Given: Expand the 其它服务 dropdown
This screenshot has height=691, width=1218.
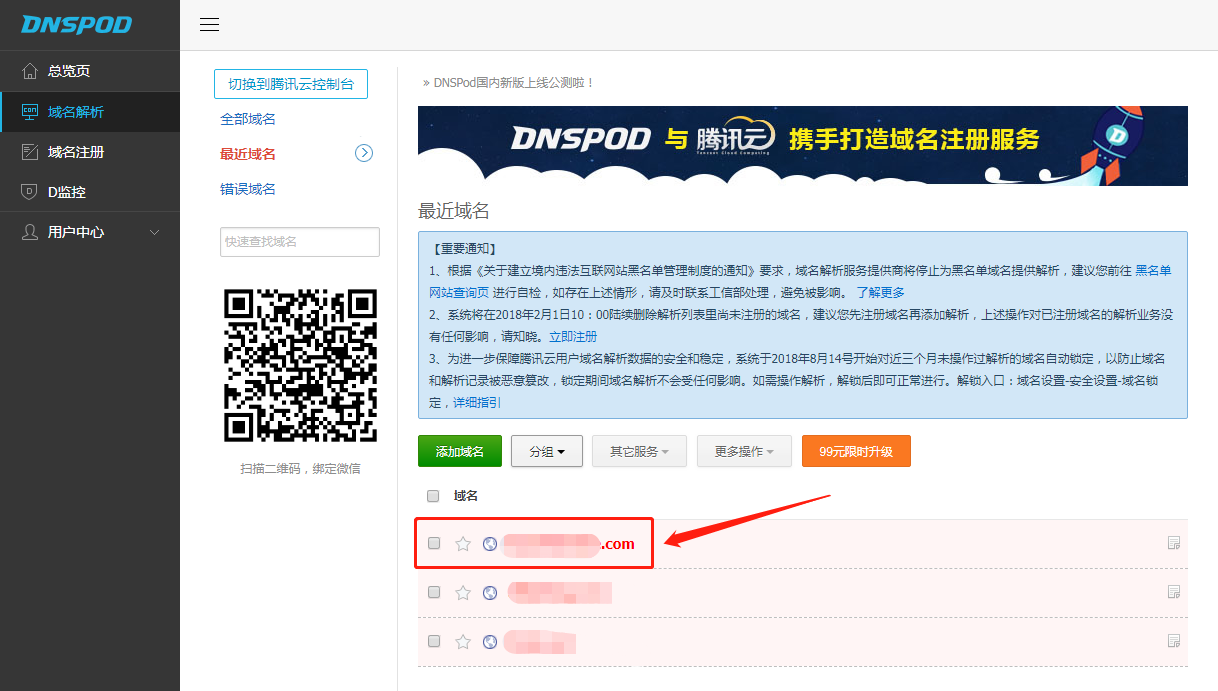Looking at the screenshot, I should [638, 451].
